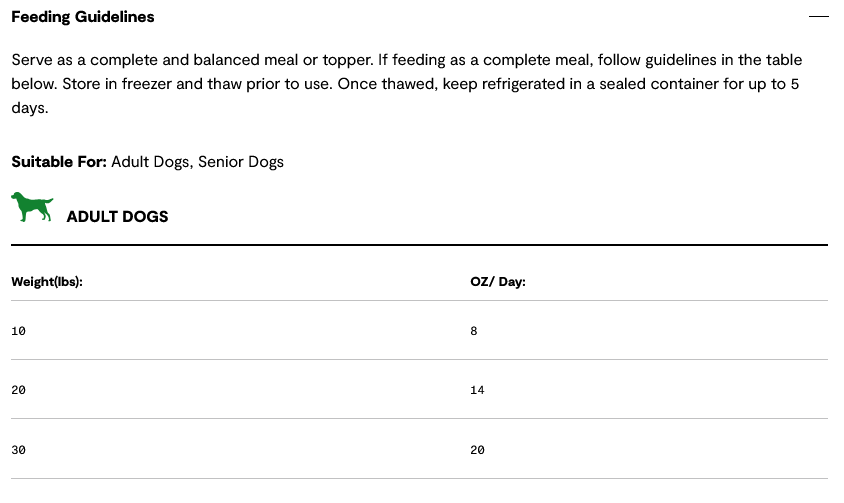Click the 'Once thawed, keep refrigerated' sentence
The image size is (844, 503).
click(x=560, y=84)
